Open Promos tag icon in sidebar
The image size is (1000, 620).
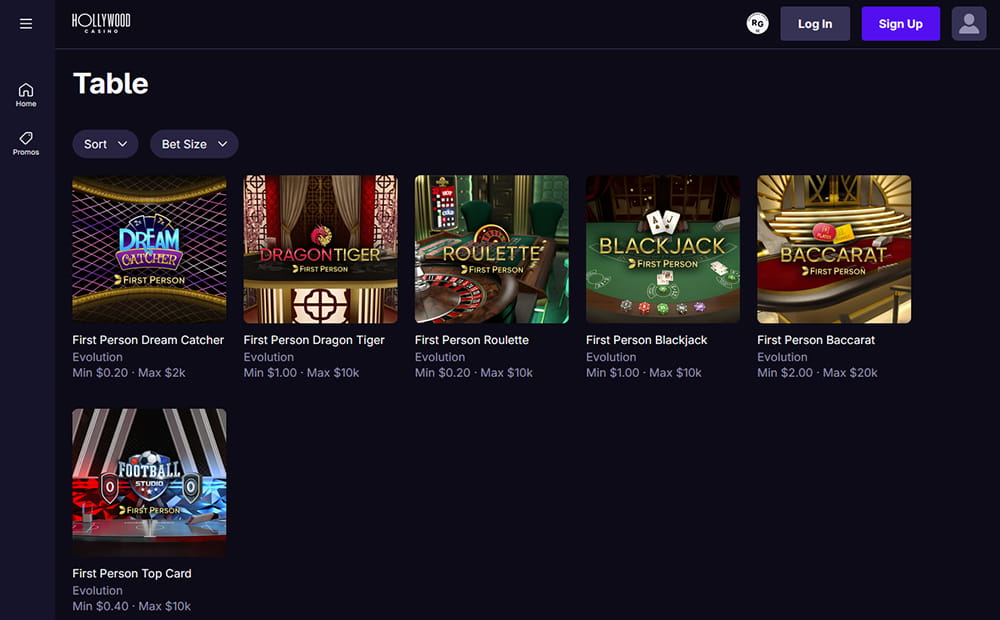coord(26,143)
